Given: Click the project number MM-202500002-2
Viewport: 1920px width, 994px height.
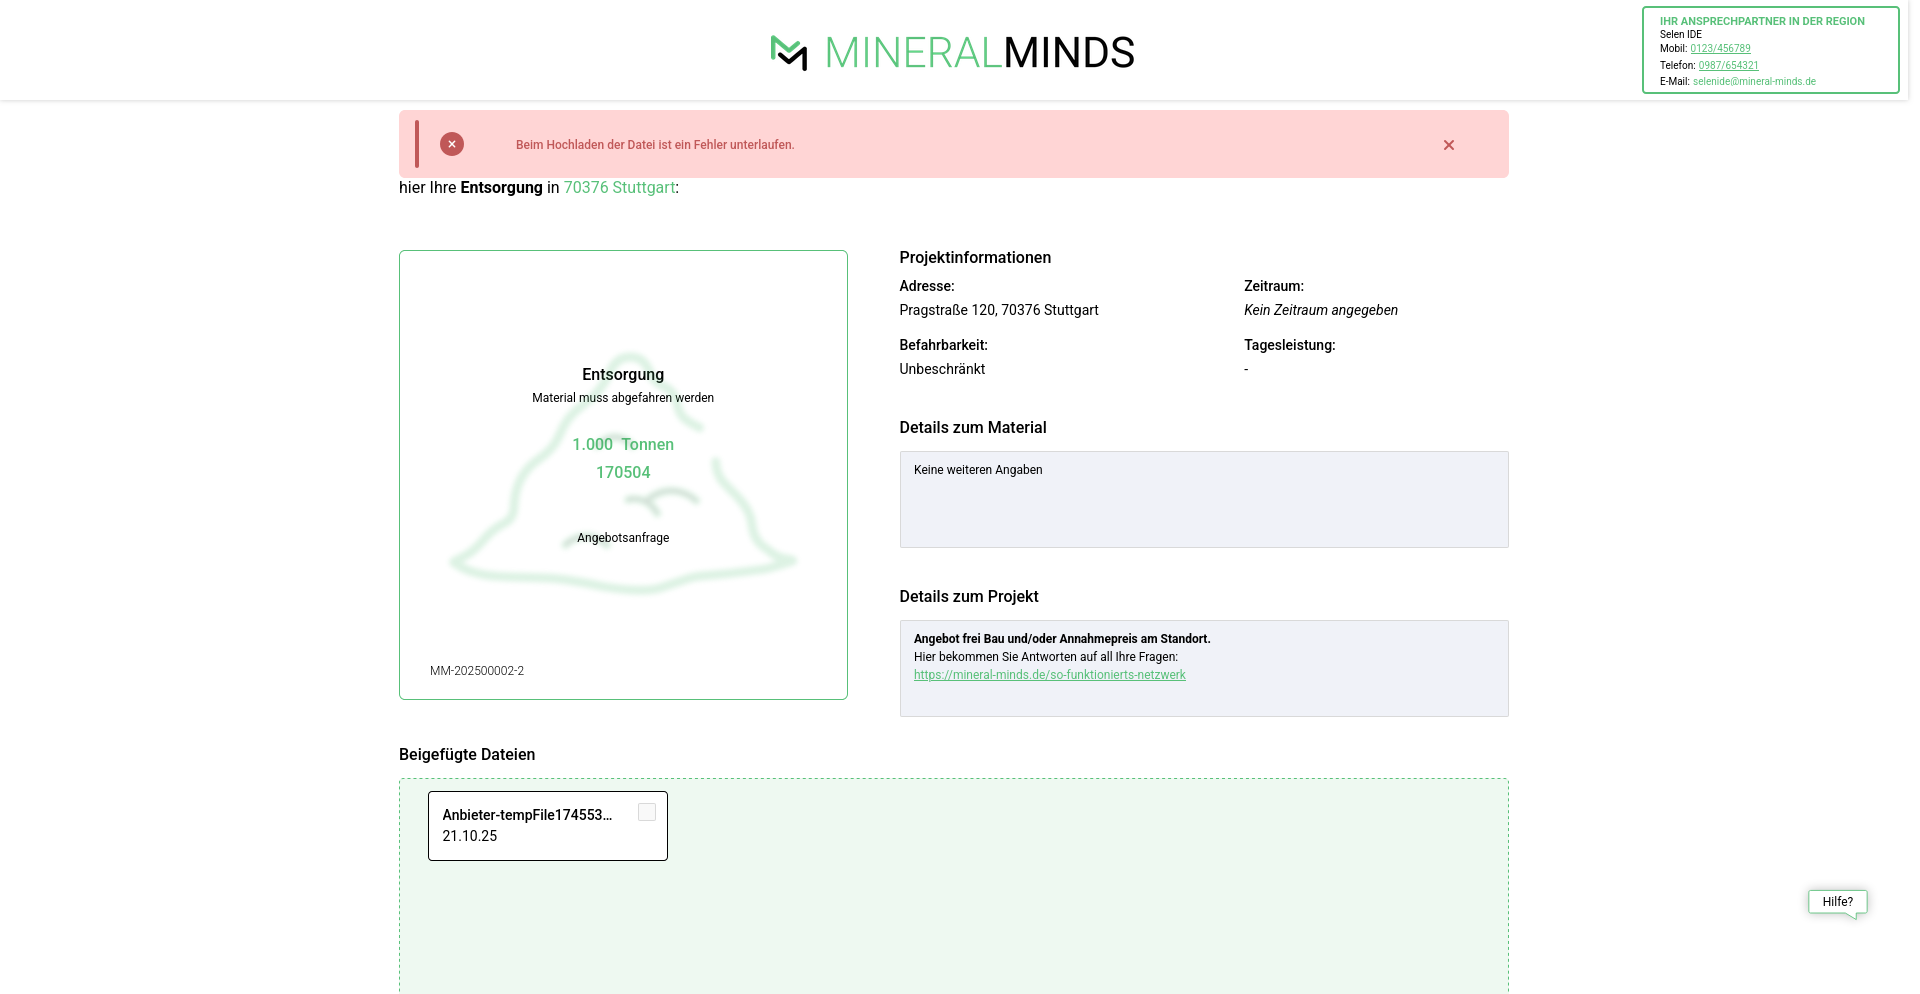Looking at the screenshot, I should (x=477, y=671).
